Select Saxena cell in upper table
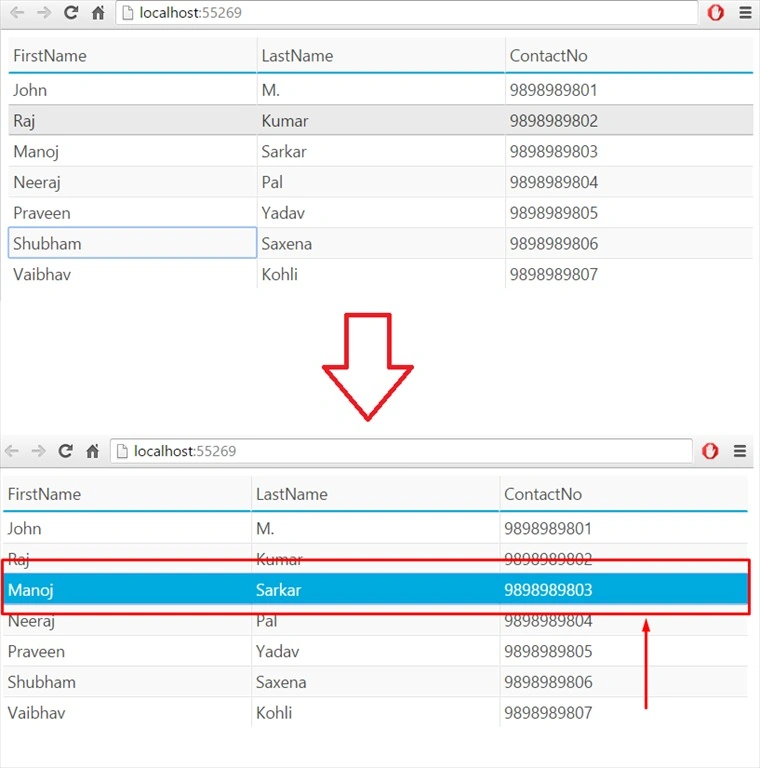The image size is (760, 768). (x=381, y=243)
